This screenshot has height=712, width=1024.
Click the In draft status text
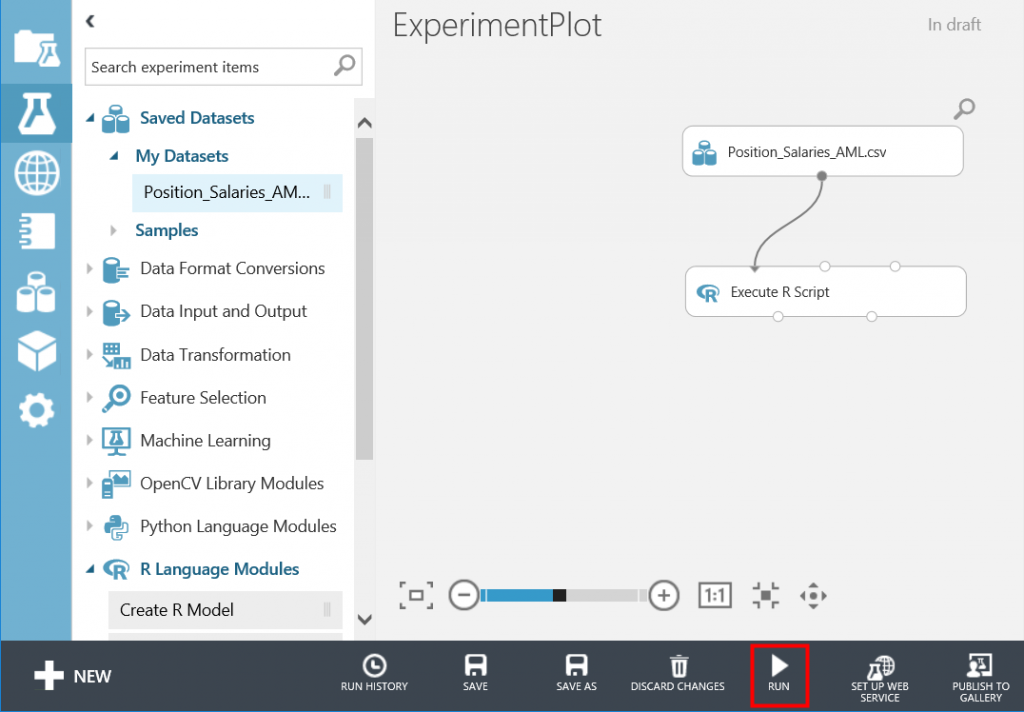pyautogui.click(x=954, y=25)
